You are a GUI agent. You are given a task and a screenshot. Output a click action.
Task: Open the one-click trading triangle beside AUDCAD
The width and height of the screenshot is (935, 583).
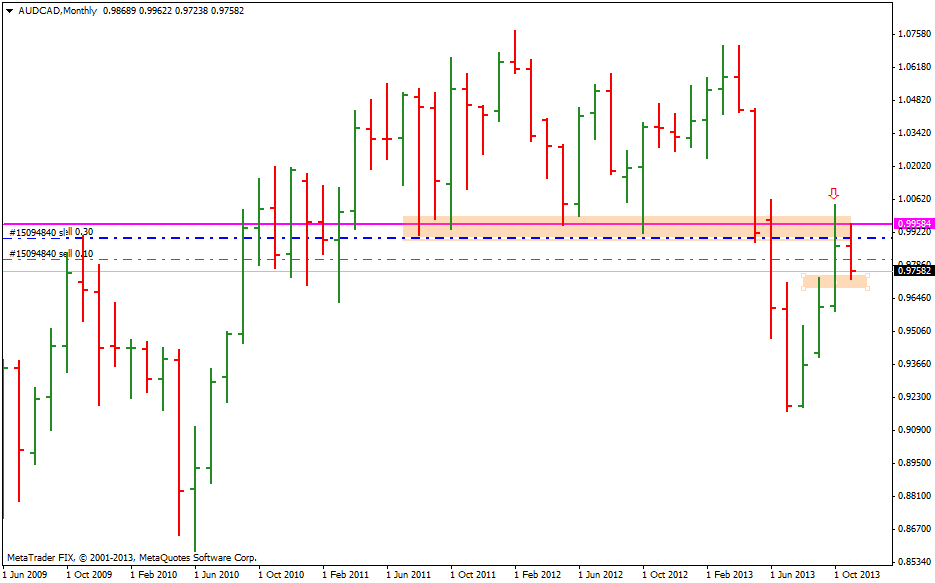point(9,10)
